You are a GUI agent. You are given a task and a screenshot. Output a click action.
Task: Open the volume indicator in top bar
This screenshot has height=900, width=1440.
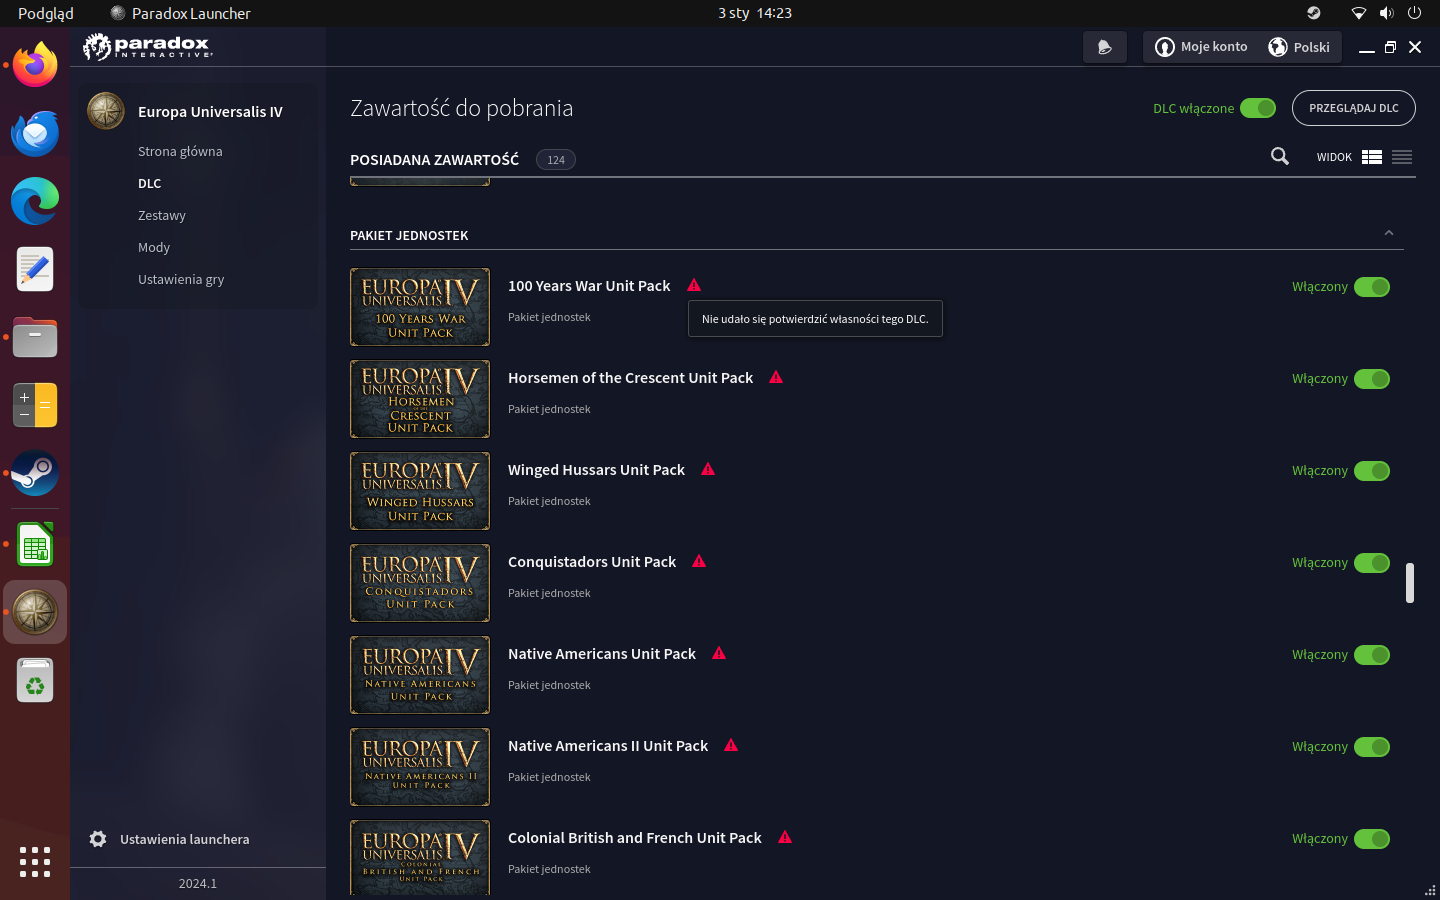[1386, 13]
